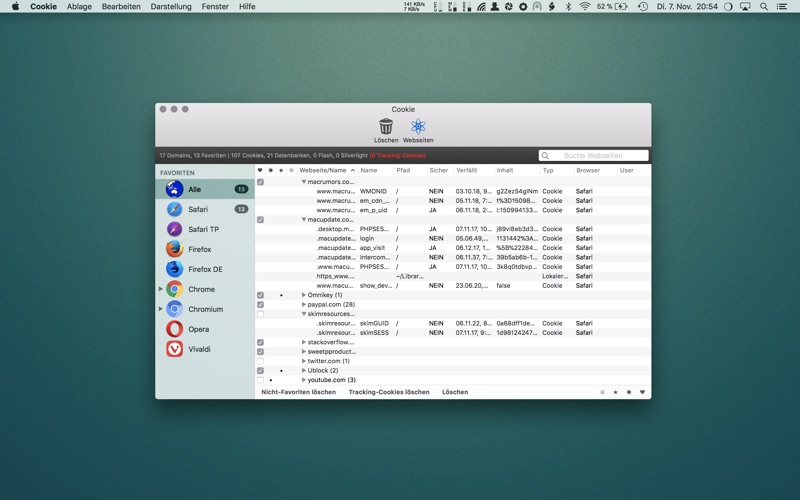The width and height of the screenshot is (800, 500).
Task: Toggle the paypal.com favorite checkbox
Action: (x=260, y=305)
